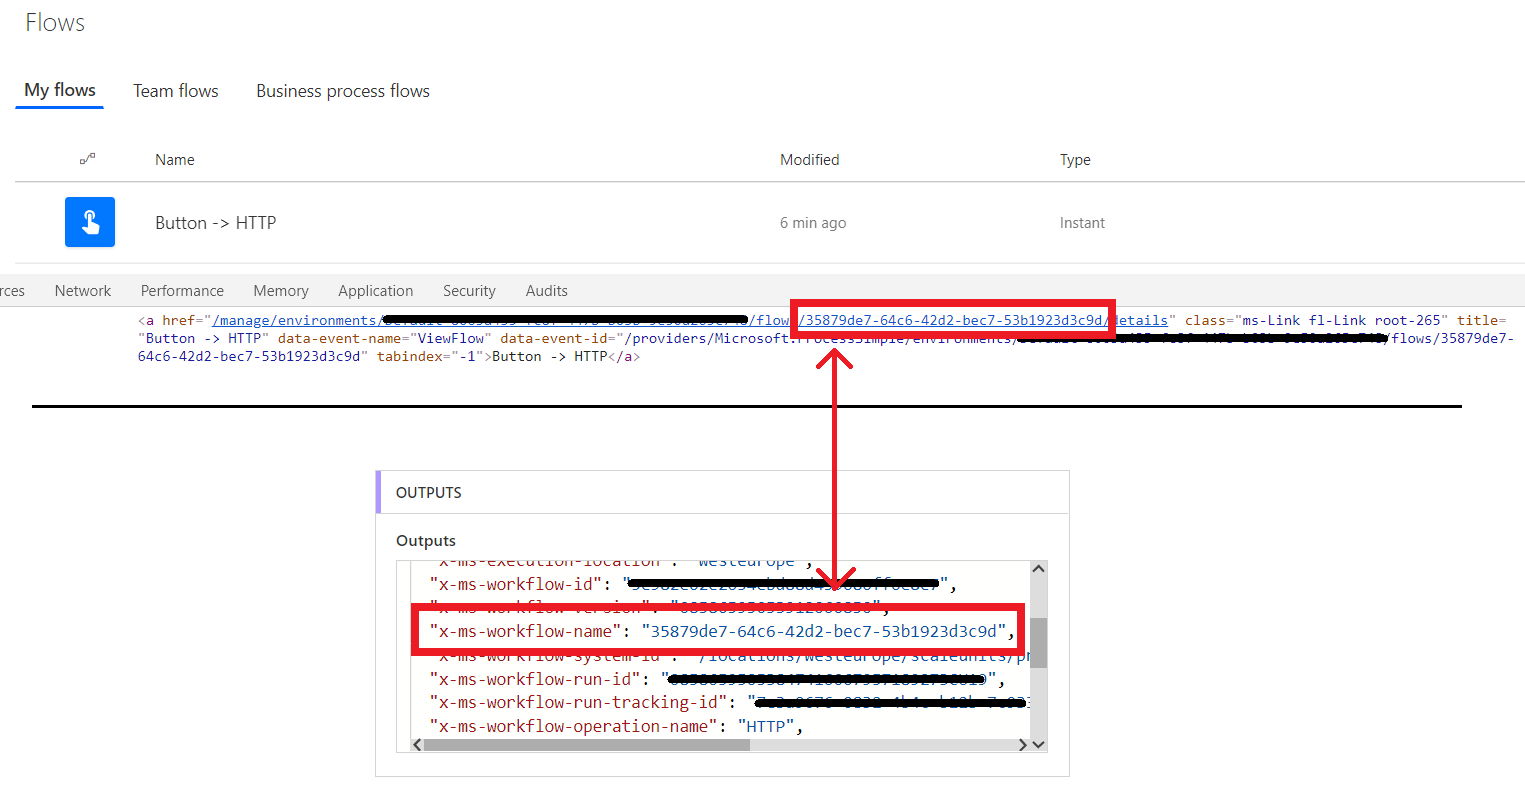Click the highlighted flow GUID link in the href
This screenshot has height=791, width=1525.
(x=950, y=319)
